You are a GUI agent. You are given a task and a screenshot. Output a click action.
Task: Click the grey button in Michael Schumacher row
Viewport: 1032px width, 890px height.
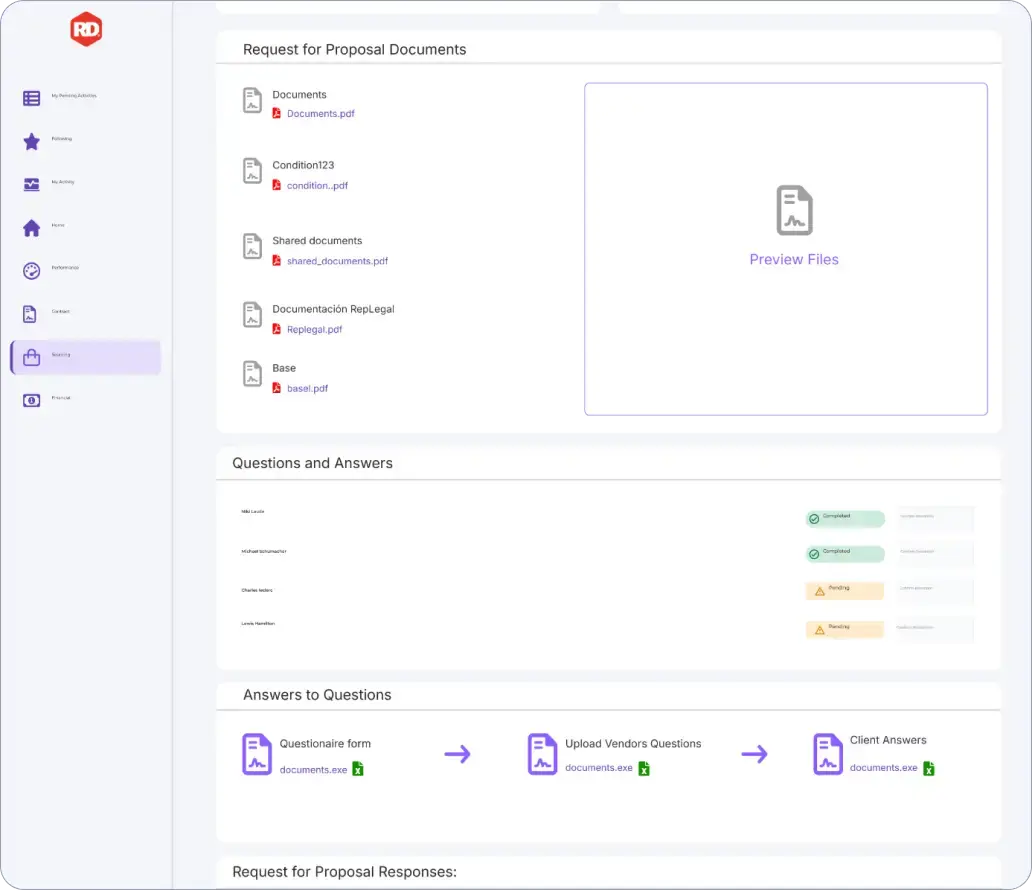935,554
